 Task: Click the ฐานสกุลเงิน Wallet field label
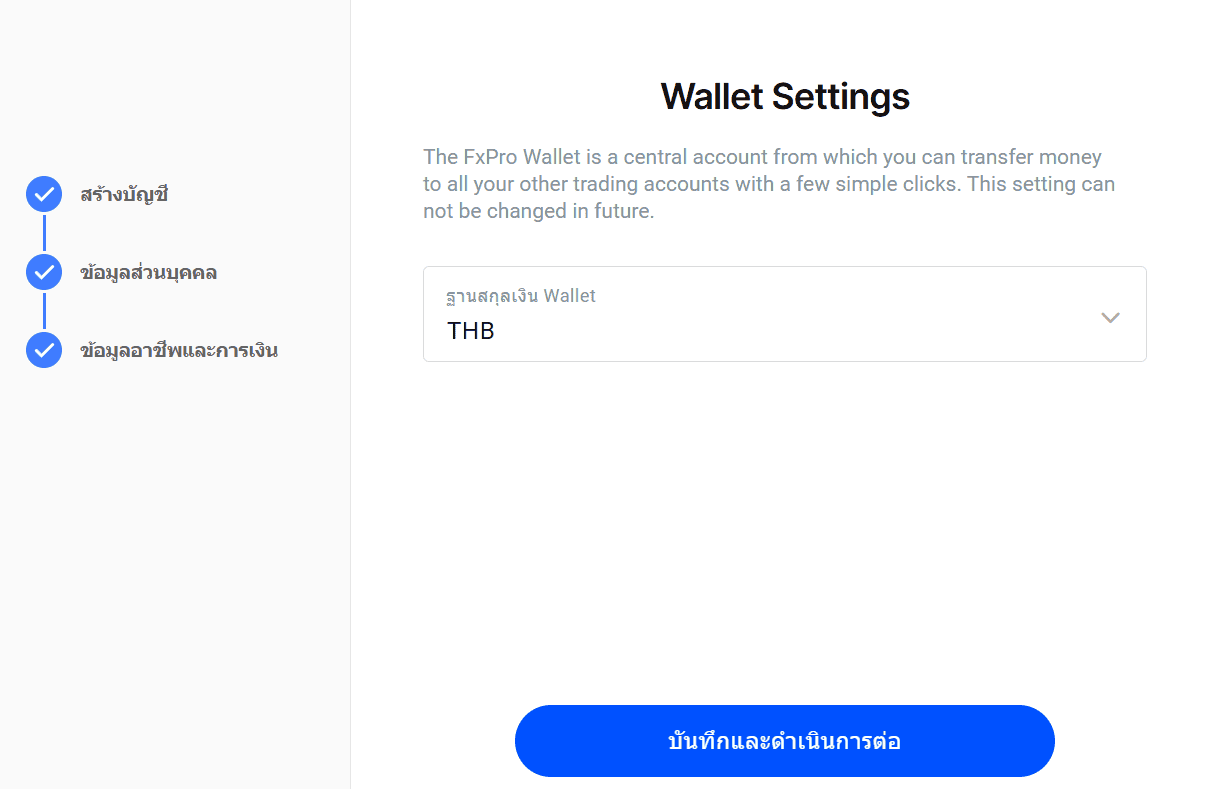(521, 296)
